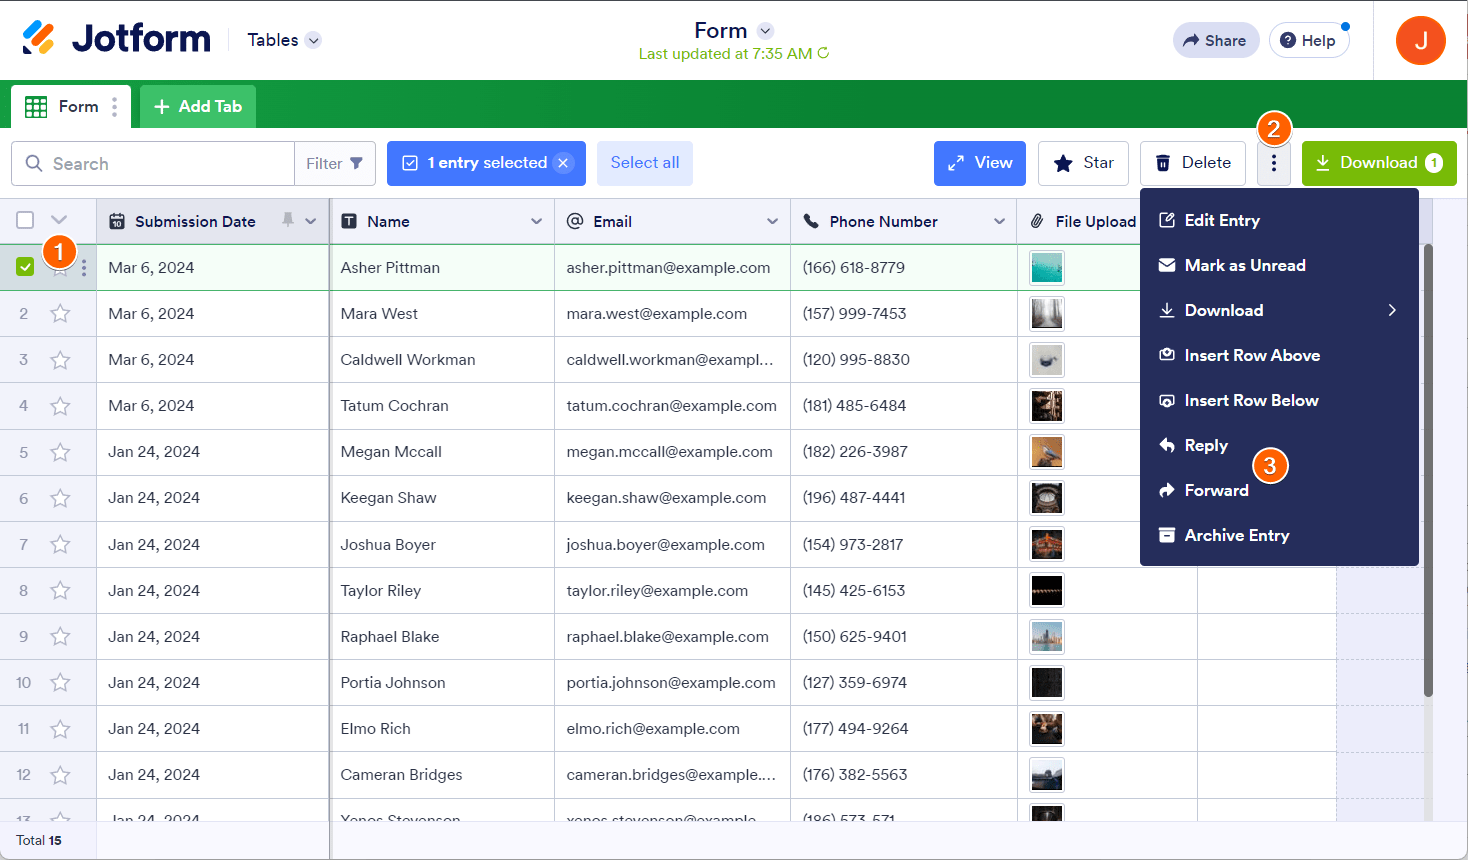Select Forward in context menu

1279,490
